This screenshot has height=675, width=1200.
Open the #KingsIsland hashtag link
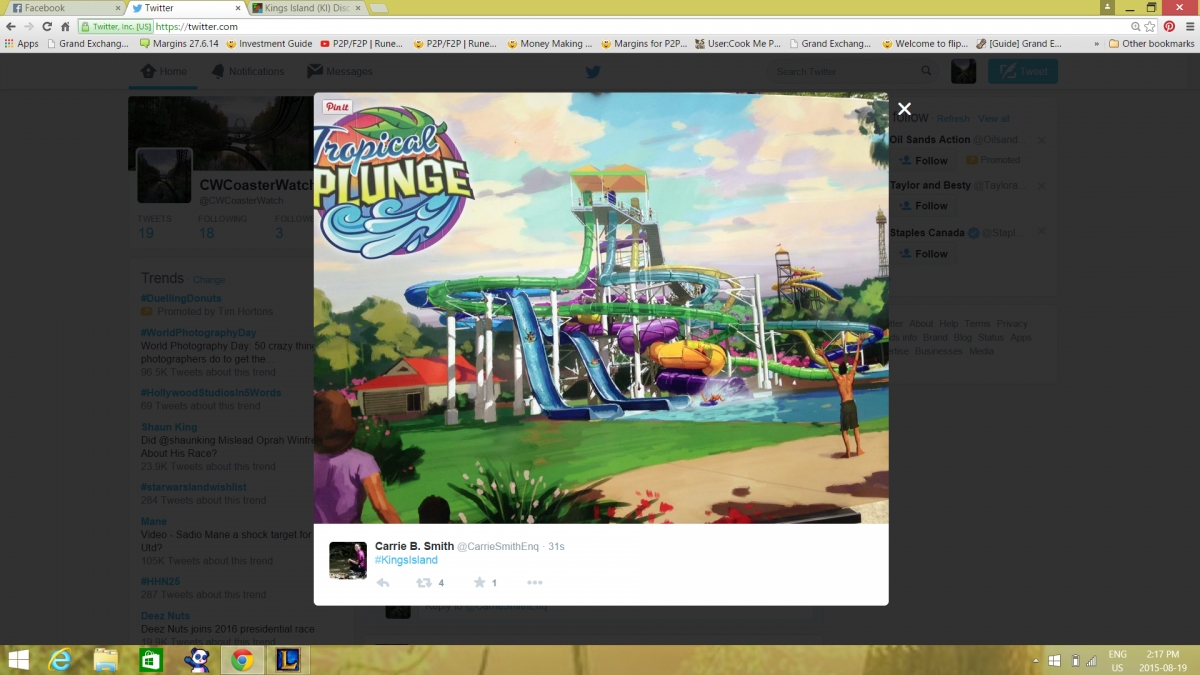[x=406, y=560]
